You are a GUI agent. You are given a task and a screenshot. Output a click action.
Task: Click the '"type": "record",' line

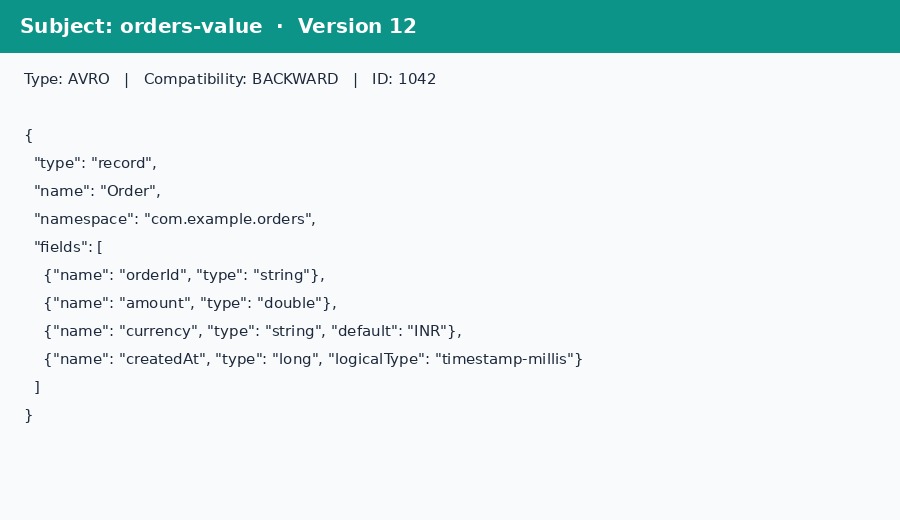[x=95, y=163]
